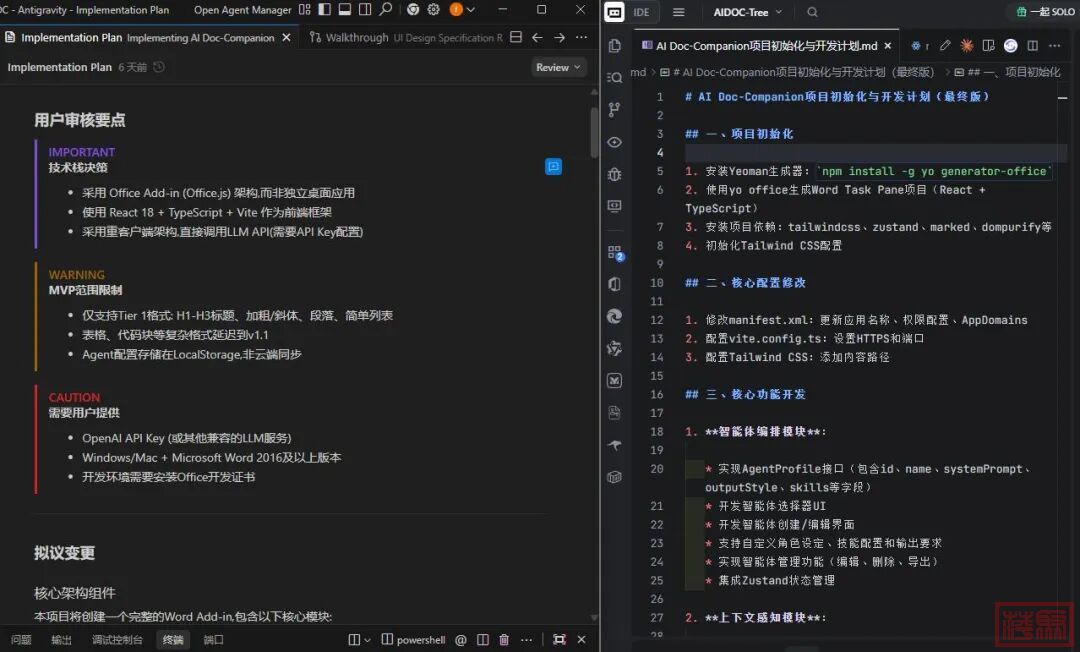Select the 输出 panel tab
This screenshot has width=1080, height=652.
[62, 640]
